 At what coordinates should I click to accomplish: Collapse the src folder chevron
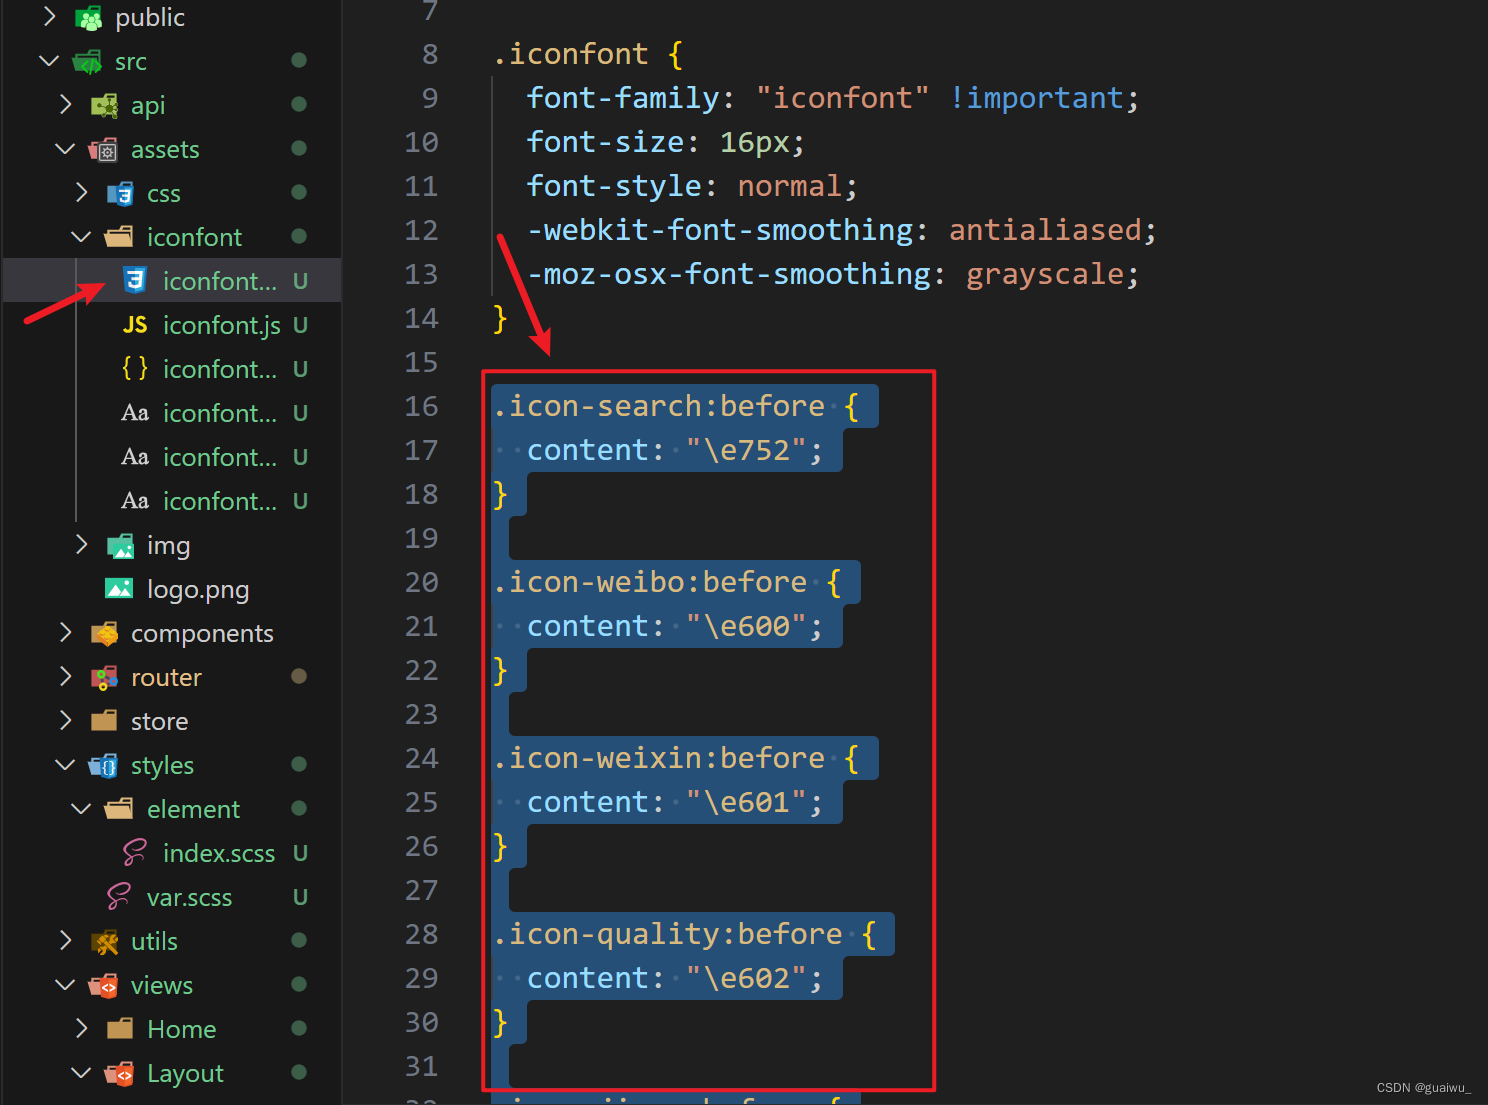[50, 61]
